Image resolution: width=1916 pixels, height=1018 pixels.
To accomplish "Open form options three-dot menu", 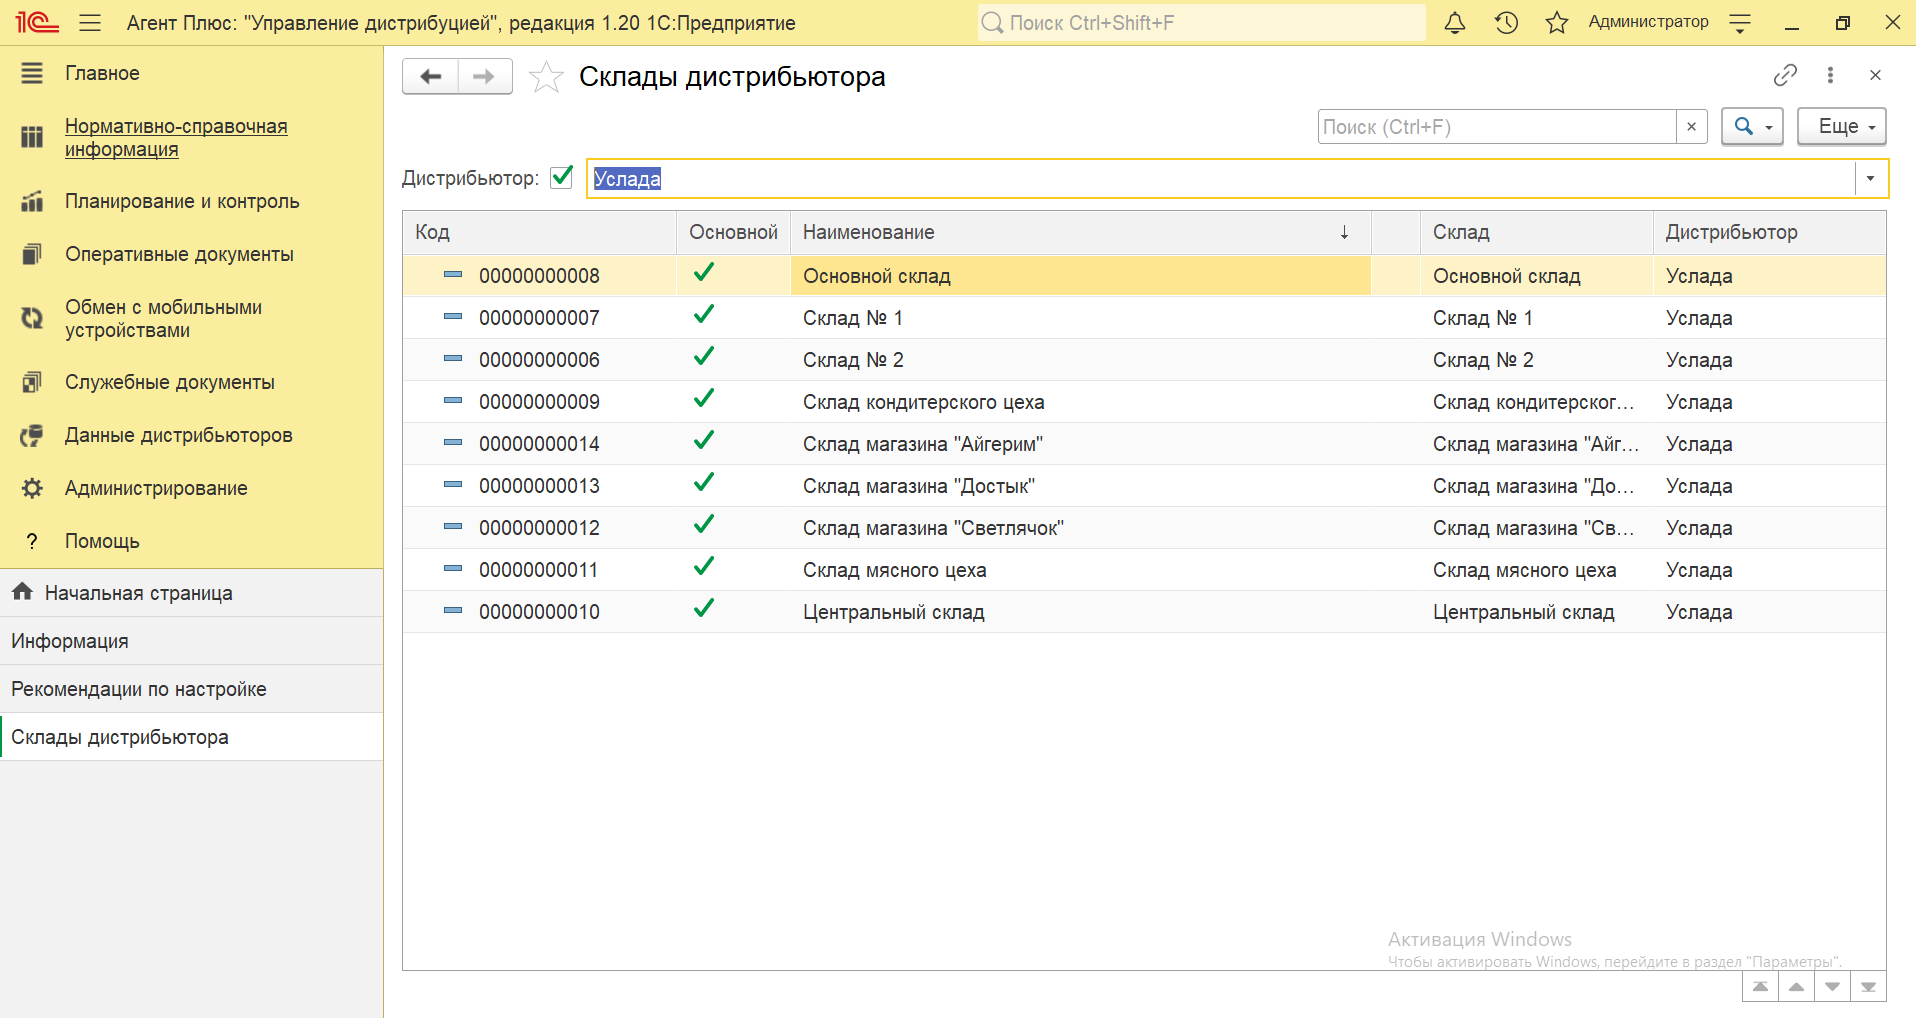I will (x=1830, y=75).
